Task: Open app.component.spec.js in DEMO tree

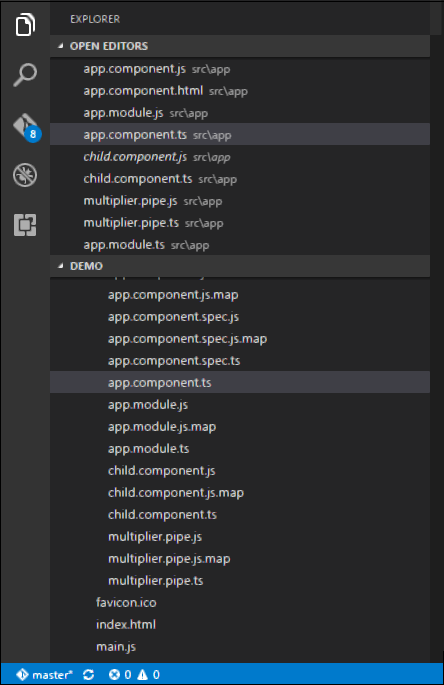Action: coord(240,316)
